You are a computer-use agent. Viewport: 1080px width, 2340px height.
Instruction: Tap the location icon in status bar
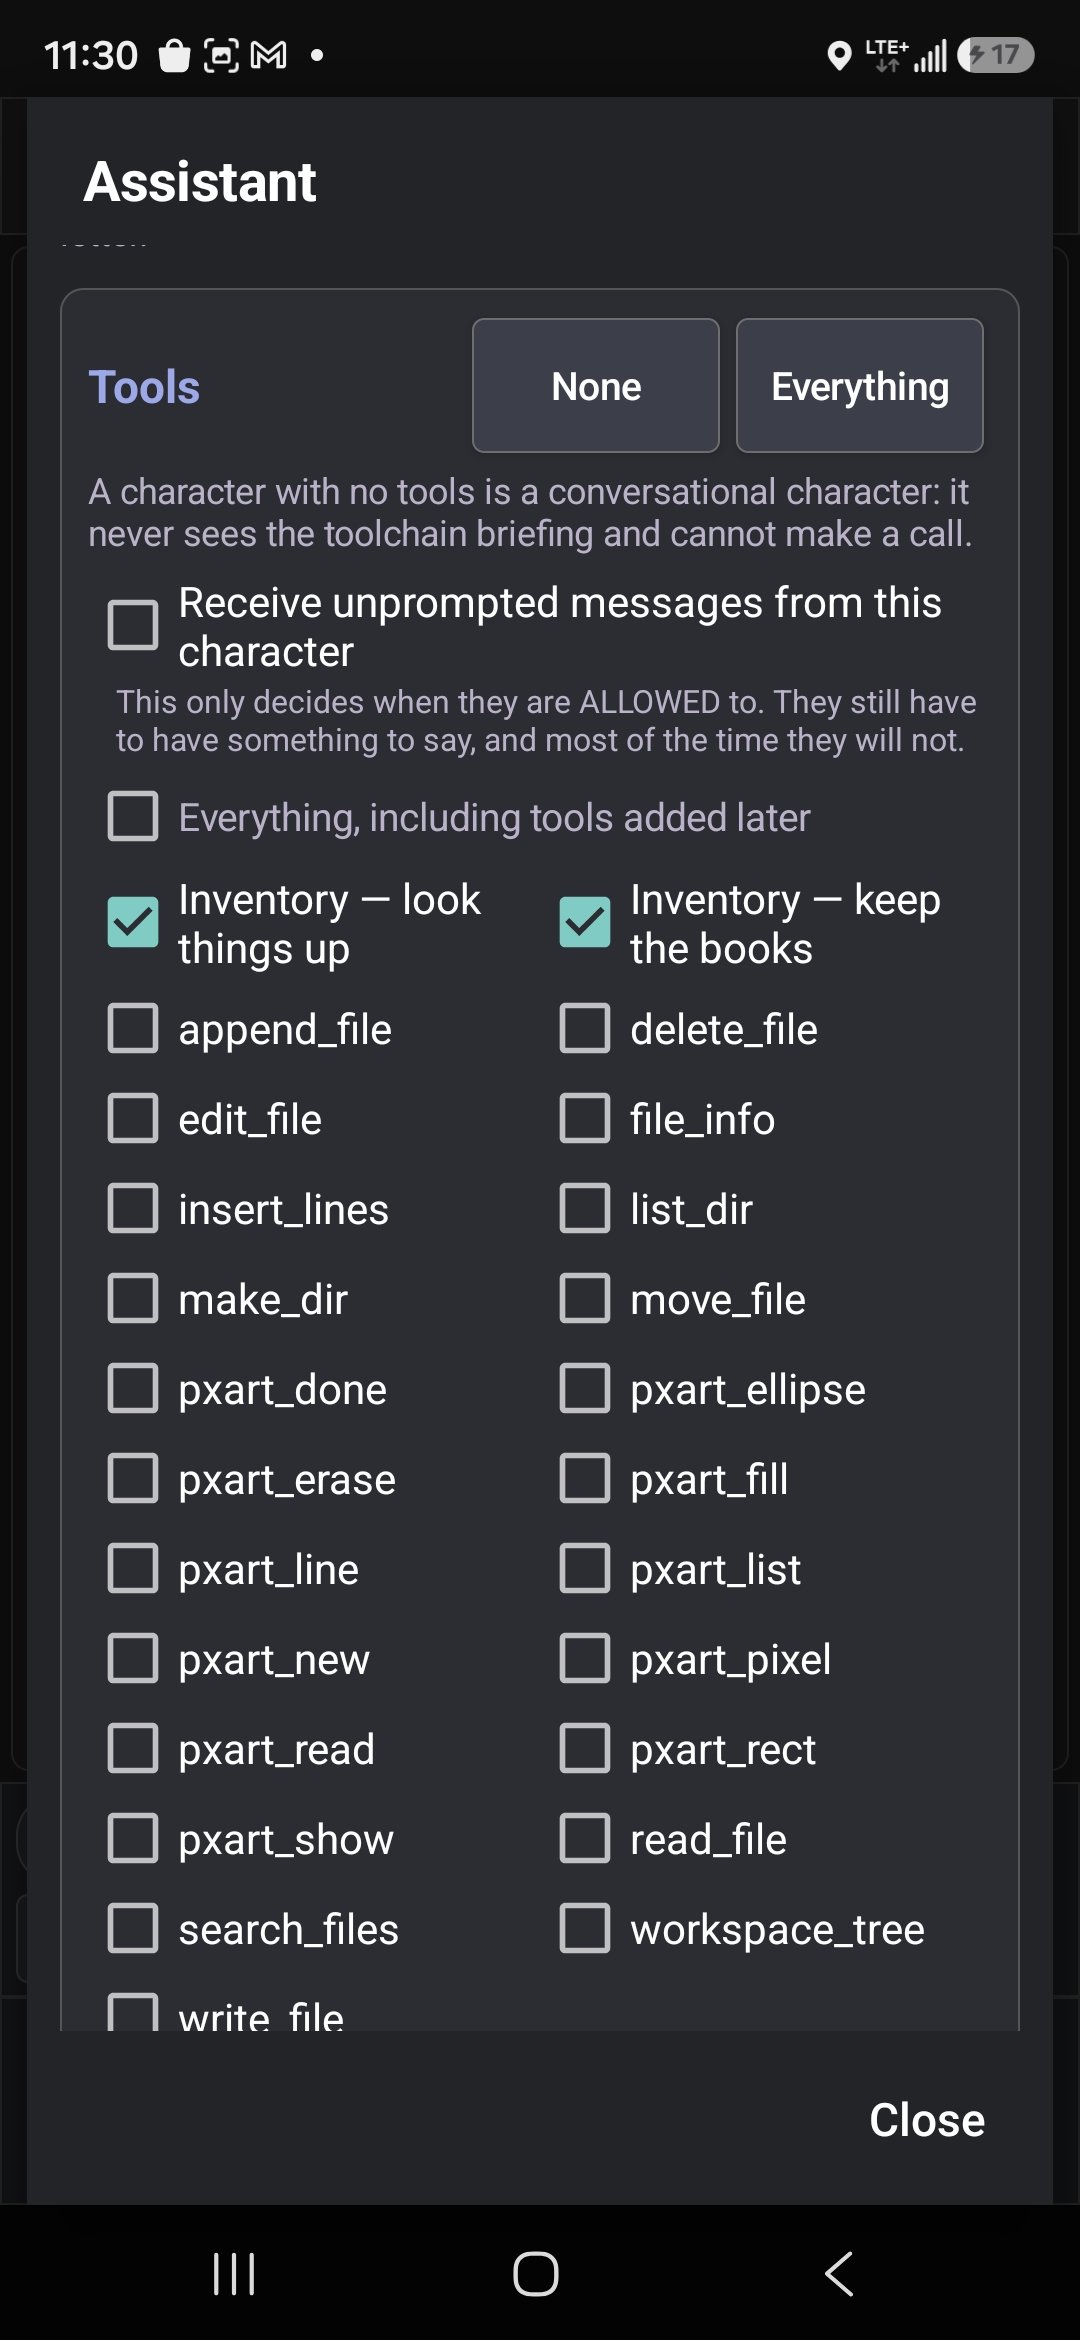[x=839, y=56]
